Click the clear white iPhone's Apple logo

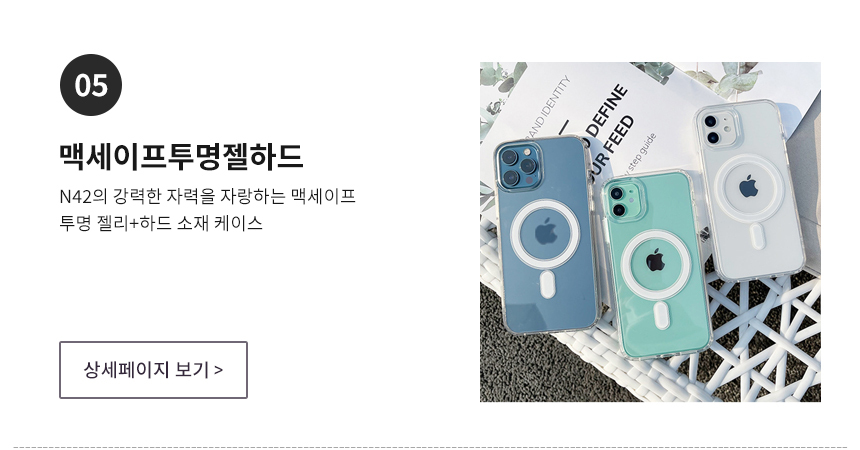(x=748, y=187)
